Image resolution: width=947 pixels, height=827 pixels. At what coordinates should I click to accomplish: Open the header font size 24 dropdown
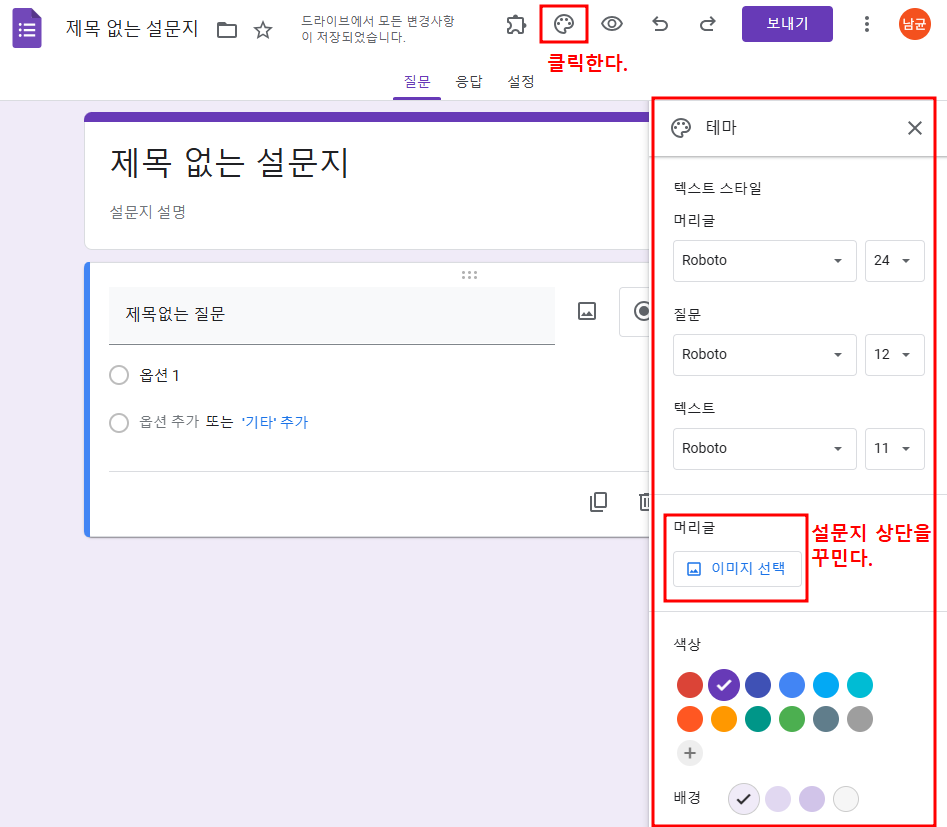pyautogui.click(x=894, y=260)
